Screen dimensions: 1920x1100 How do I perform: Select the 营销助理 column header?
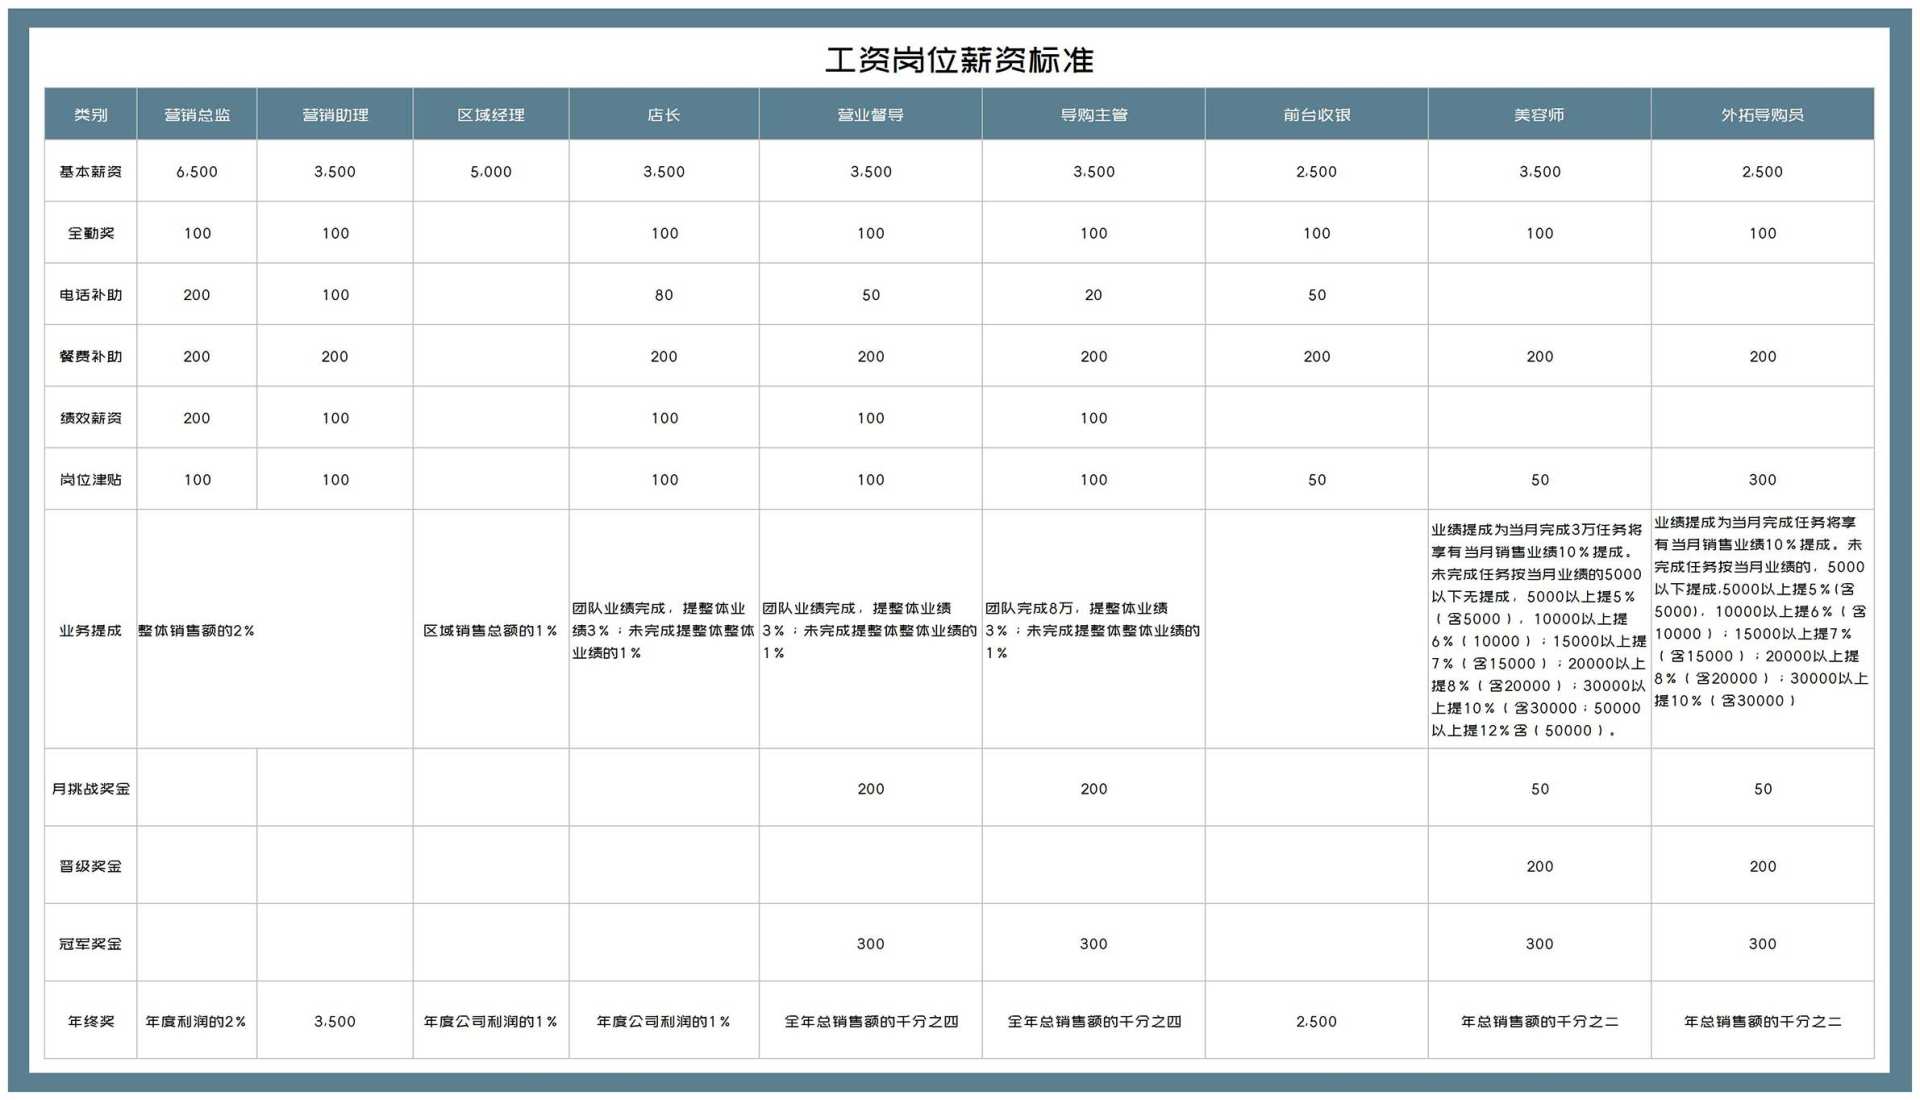tap(335, 114)
